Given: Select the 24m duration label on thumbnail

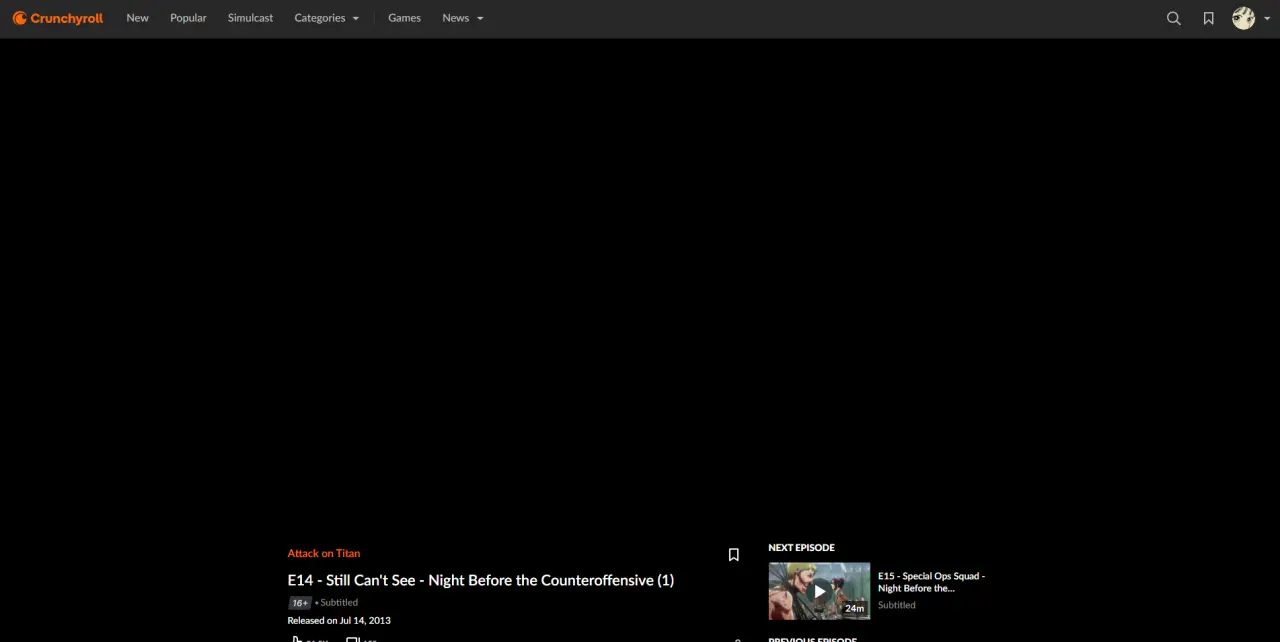Looking at the screenshot, I should 854,608.
